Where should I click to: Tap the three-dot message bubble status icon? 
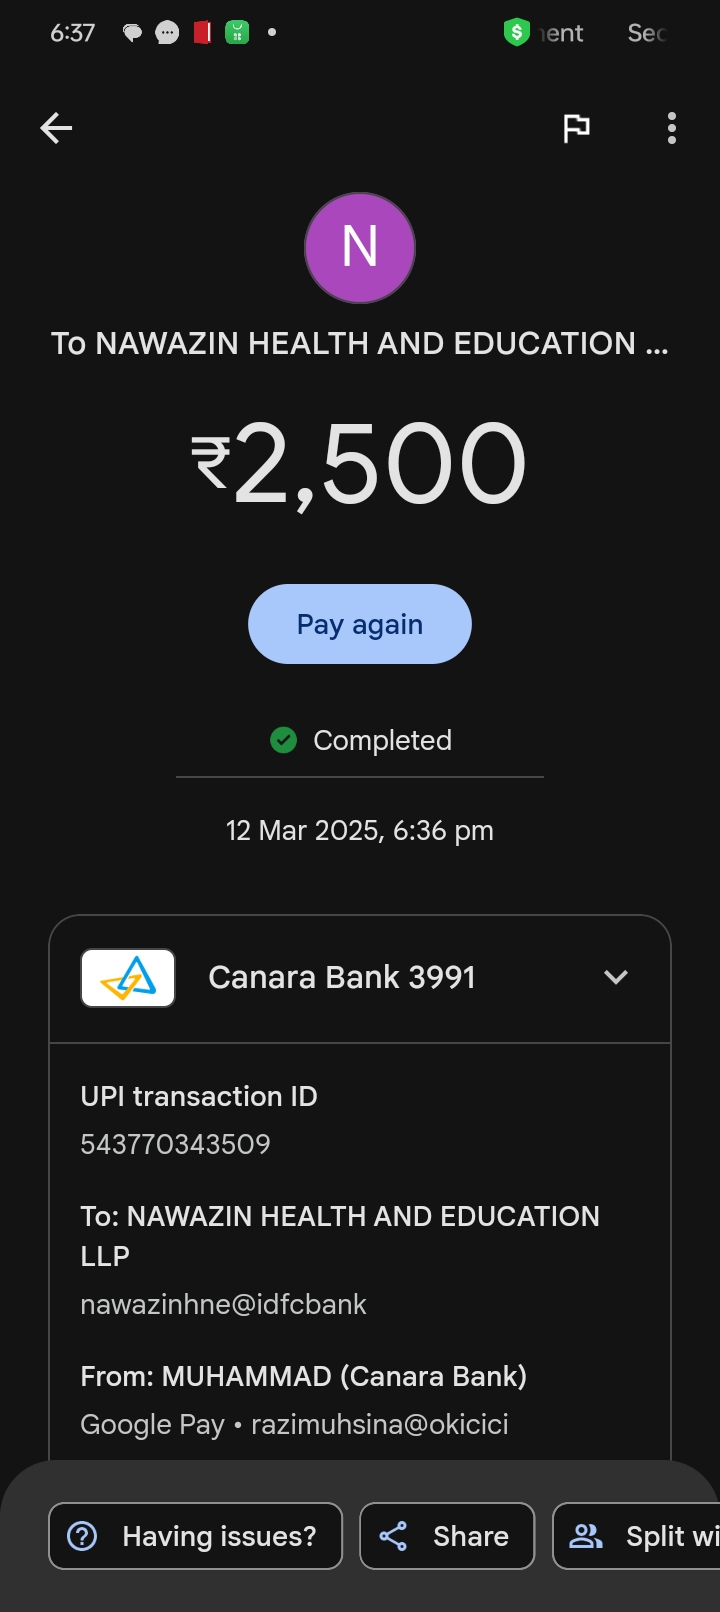168,33
